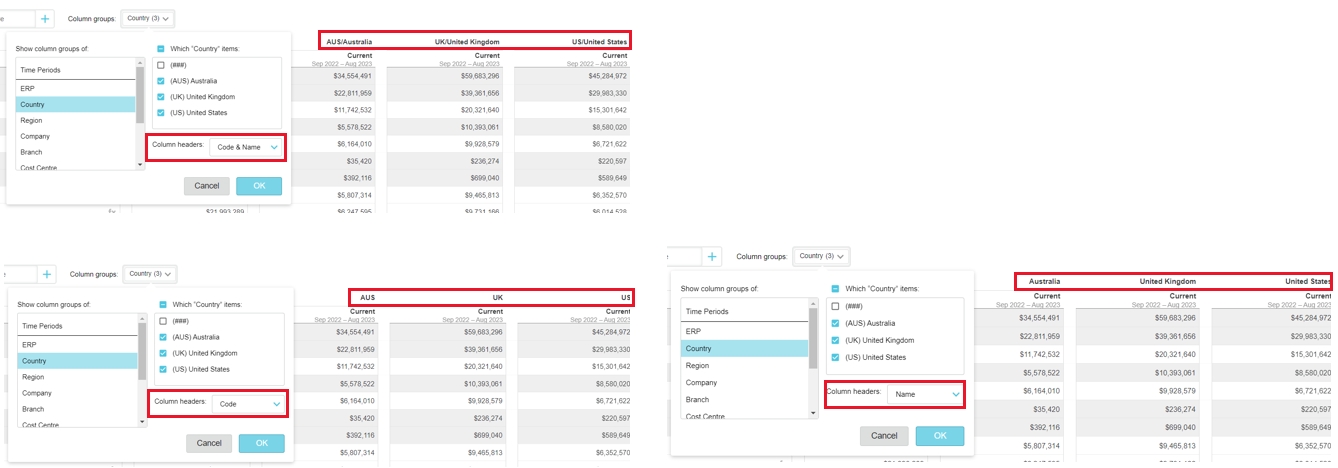Image resolution: width=1338 pixels, height=468 pixels.
Task: Click the 'United Kingdom' name-only column header
Action: point(1166,282)
